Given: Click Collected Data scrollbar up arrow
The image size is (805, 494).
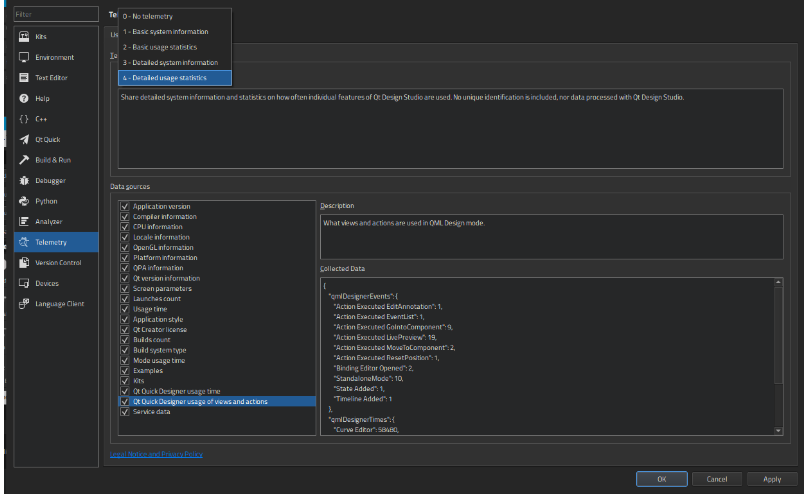Looking at the screenshot, I should [x=778, y=282].
